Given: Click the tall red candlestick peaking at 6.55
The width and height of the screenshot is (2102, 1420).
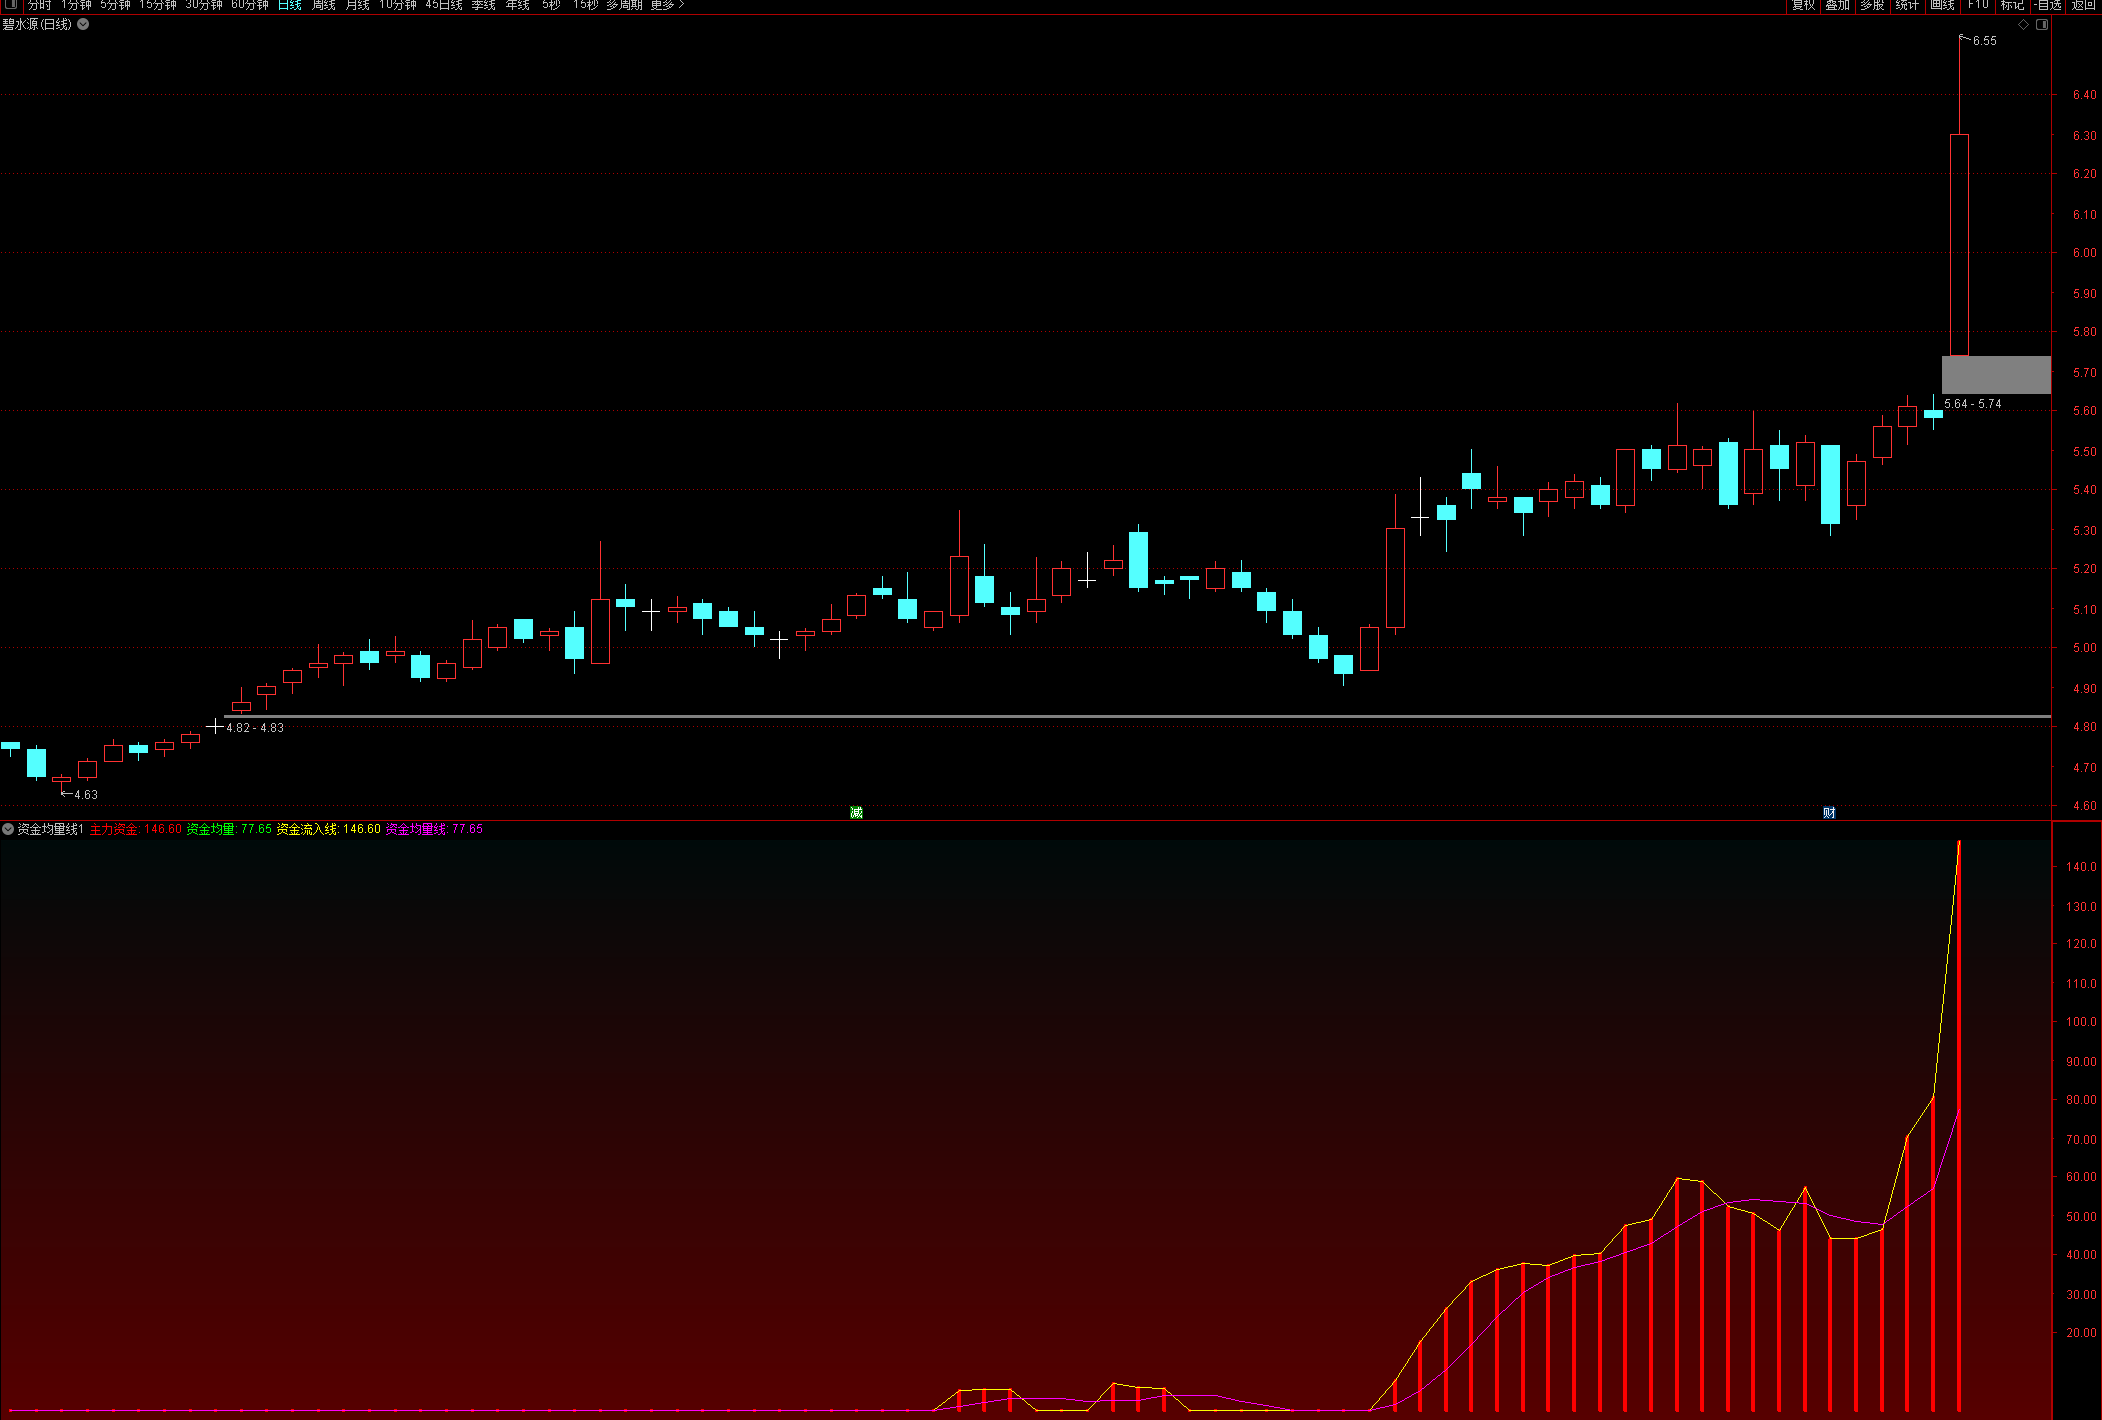Looking at the screenshot, I should 1959,245.
